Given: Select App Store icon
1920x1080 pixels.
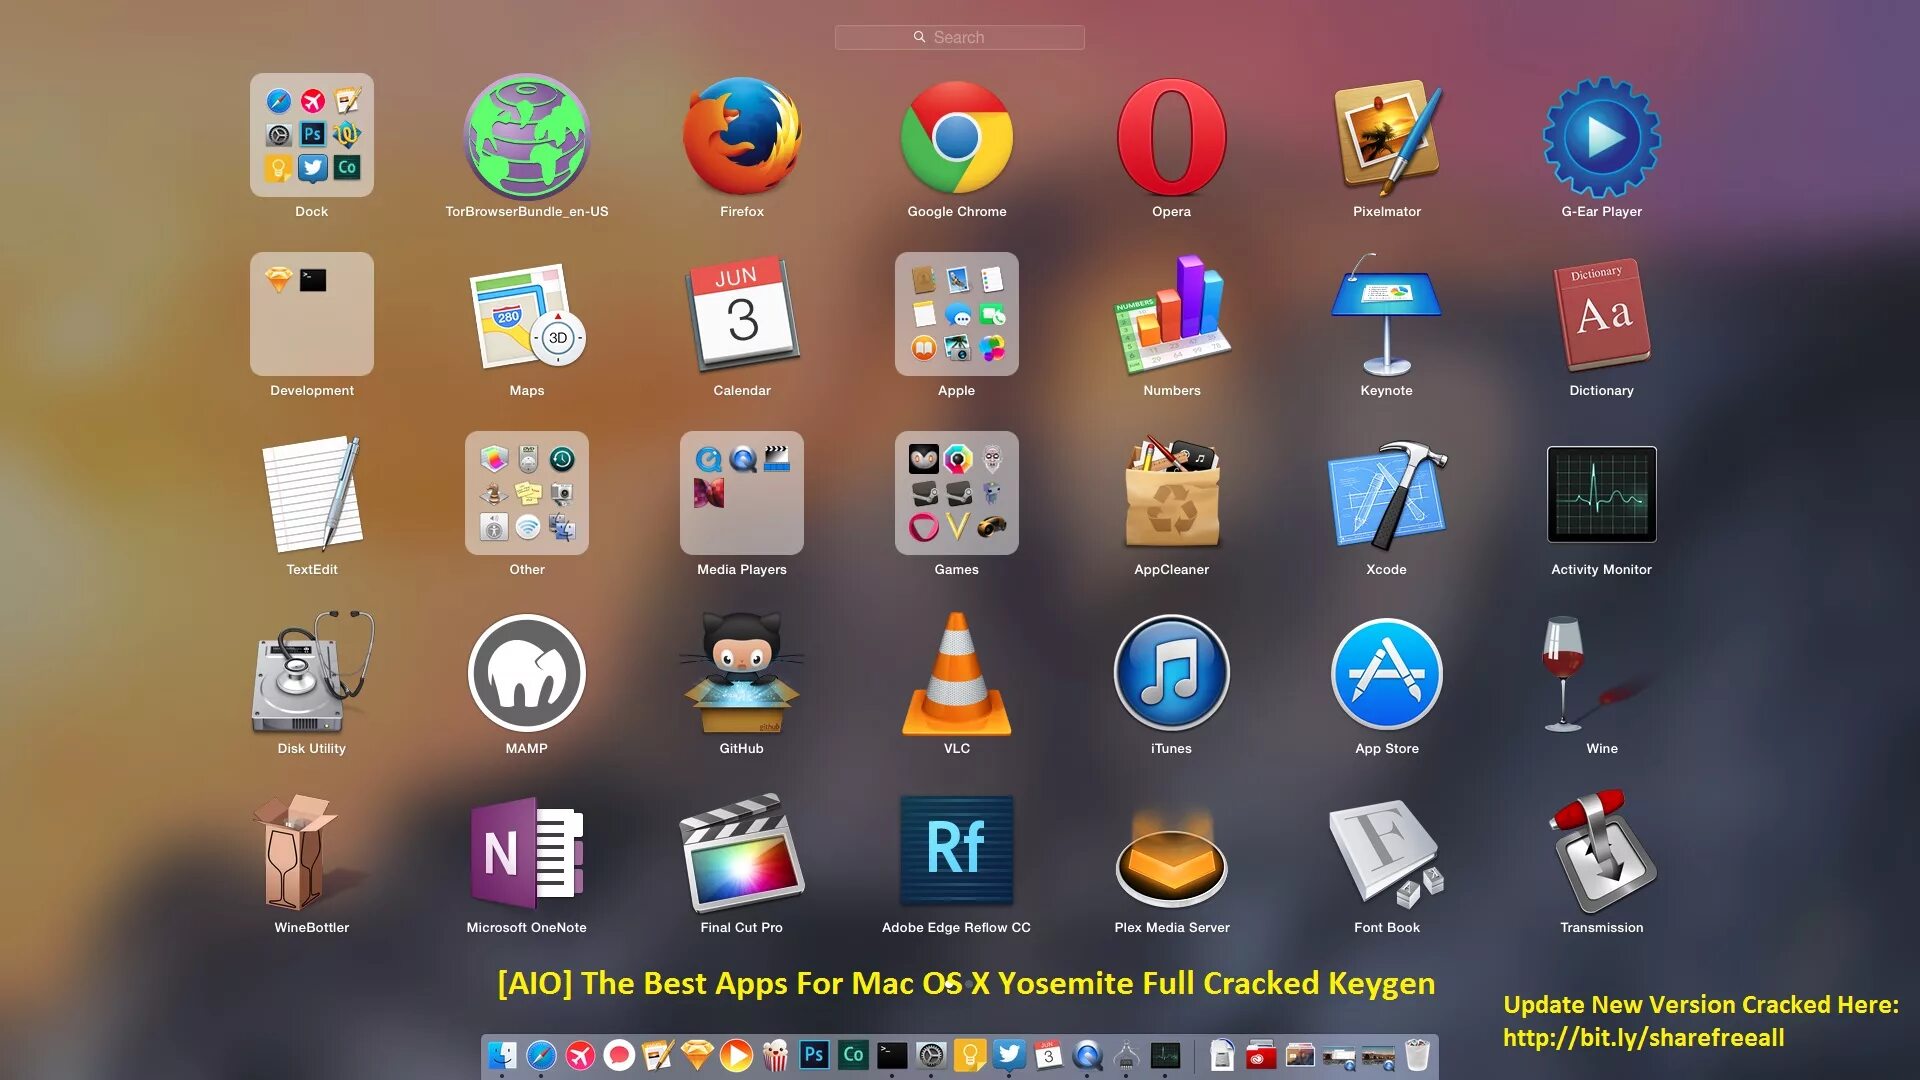Looking at the screenshot, I should click(x=1386, y=673).
